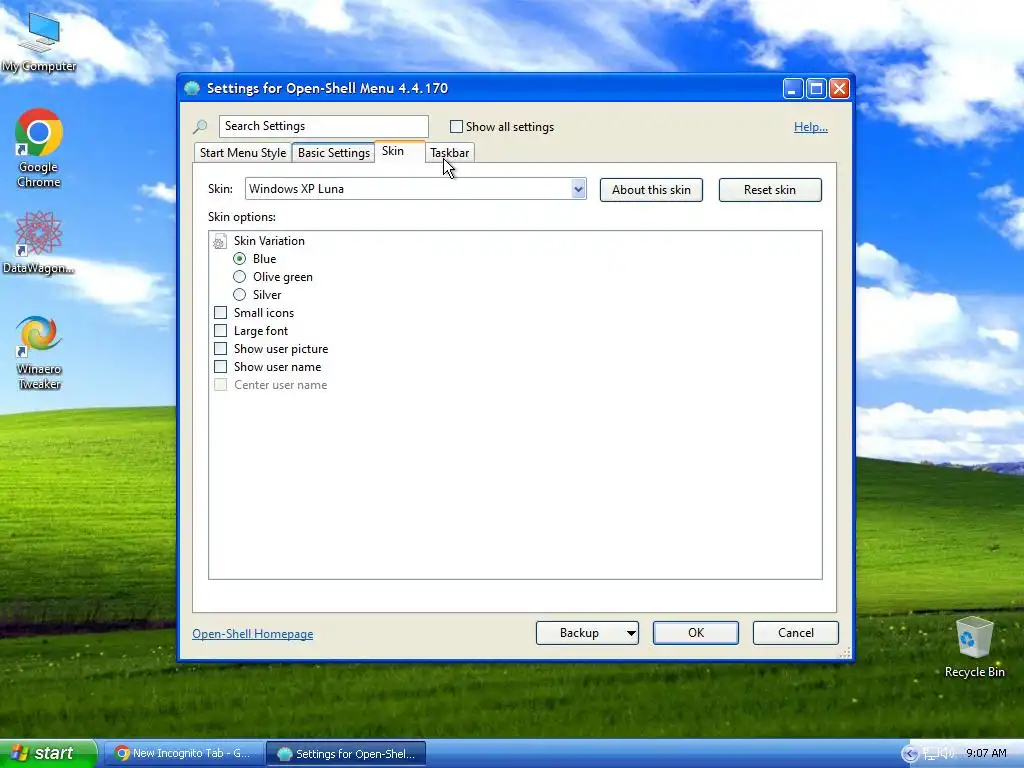Click the 9:07 AM clock
This screenshot has height=768, width=1024.
point(986,754)
